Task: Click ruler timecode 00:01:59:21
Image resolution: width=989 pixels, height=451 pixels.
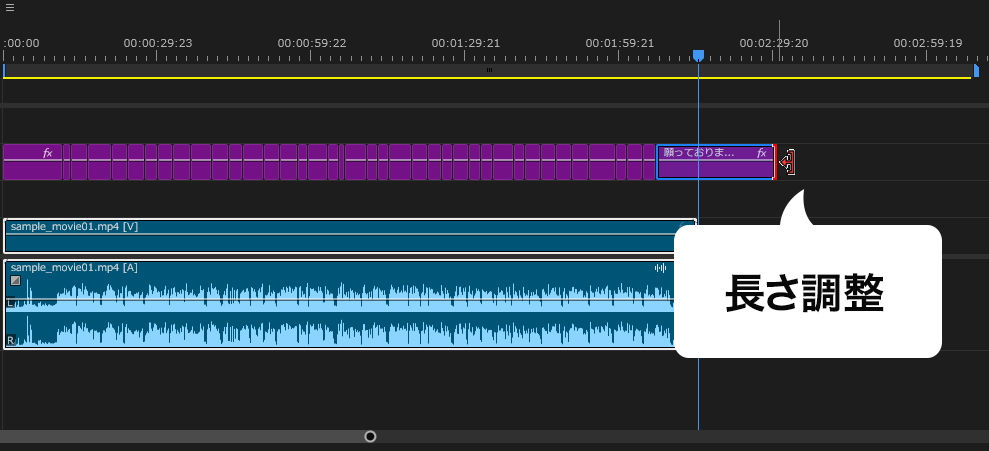Action: pos(620,44)
